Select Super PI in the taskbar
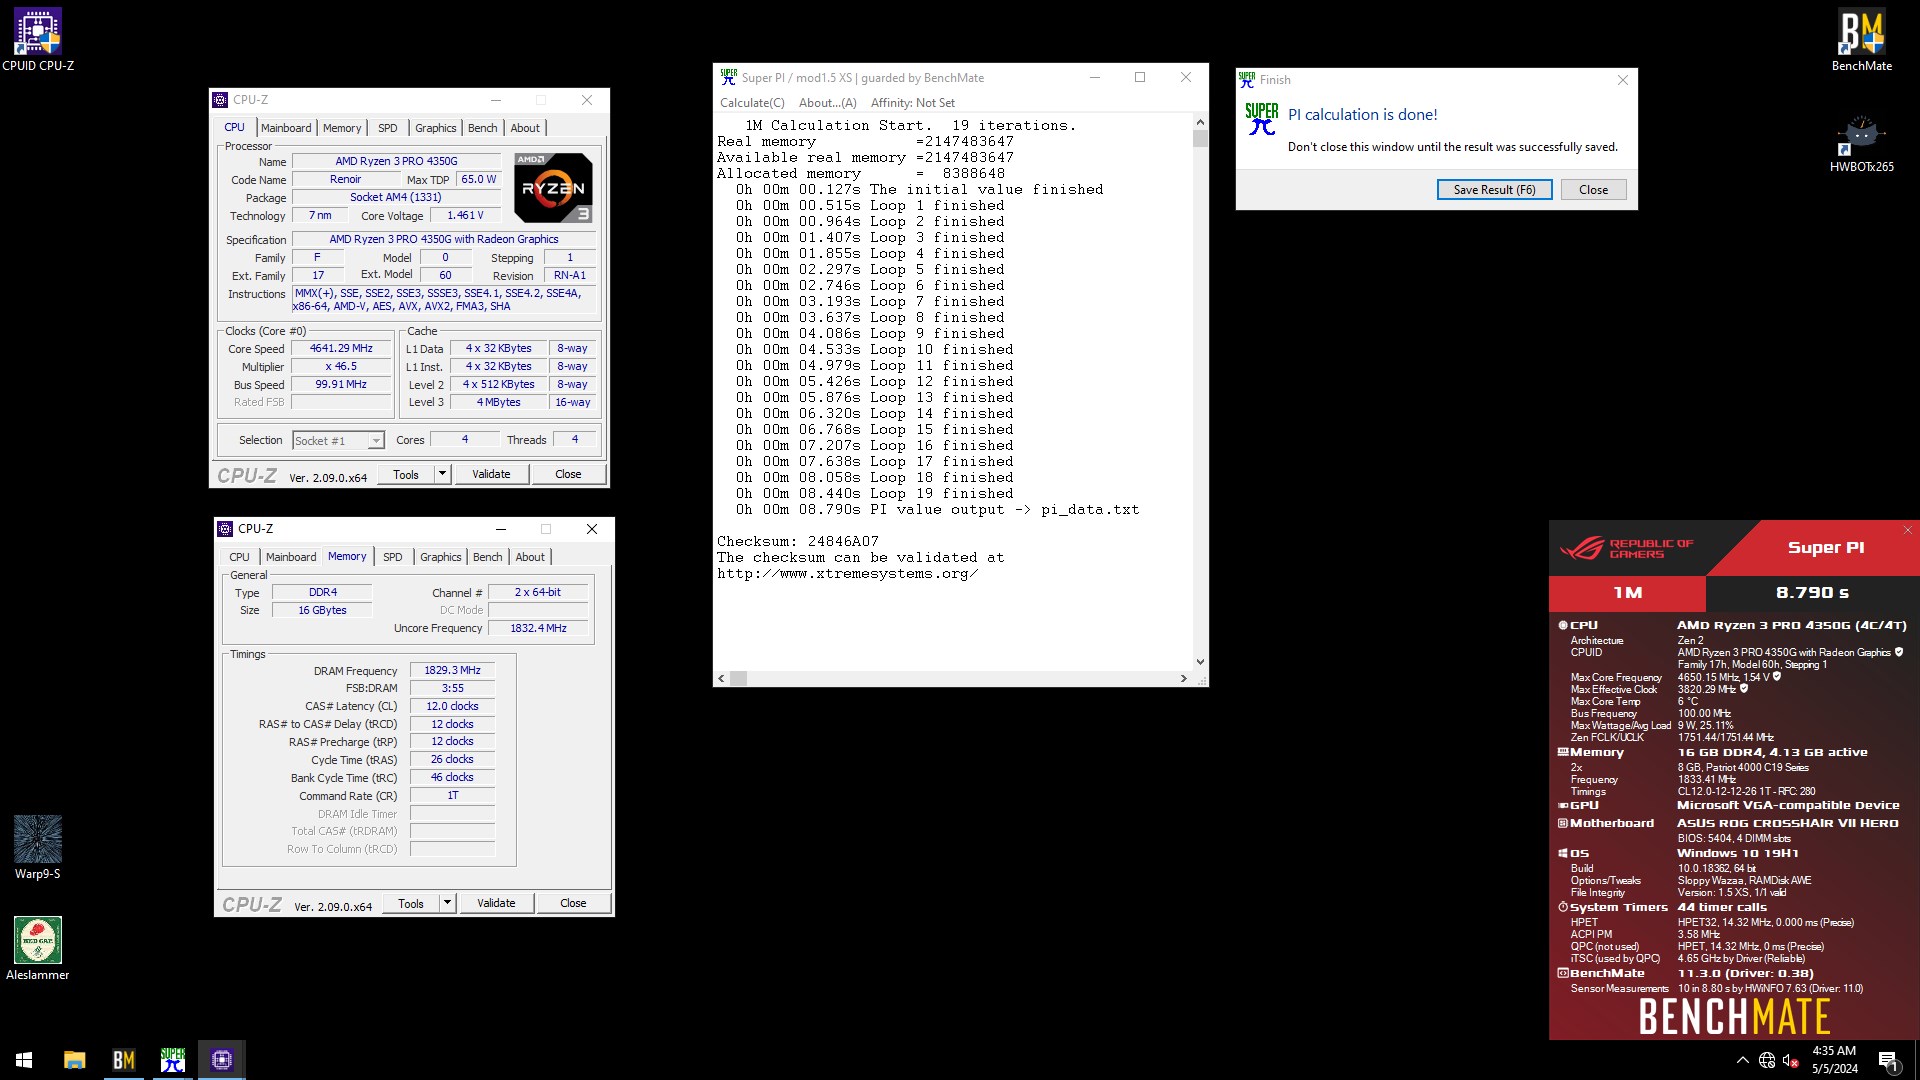The width and height of the screenshot is (1920, 1080). point(172,1059)
